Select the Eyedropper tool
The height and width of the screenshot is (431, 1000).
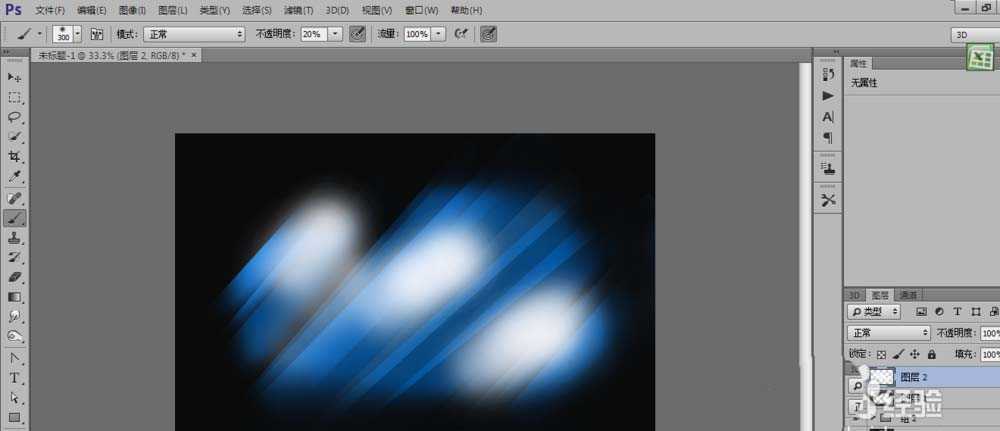[15, 177]
